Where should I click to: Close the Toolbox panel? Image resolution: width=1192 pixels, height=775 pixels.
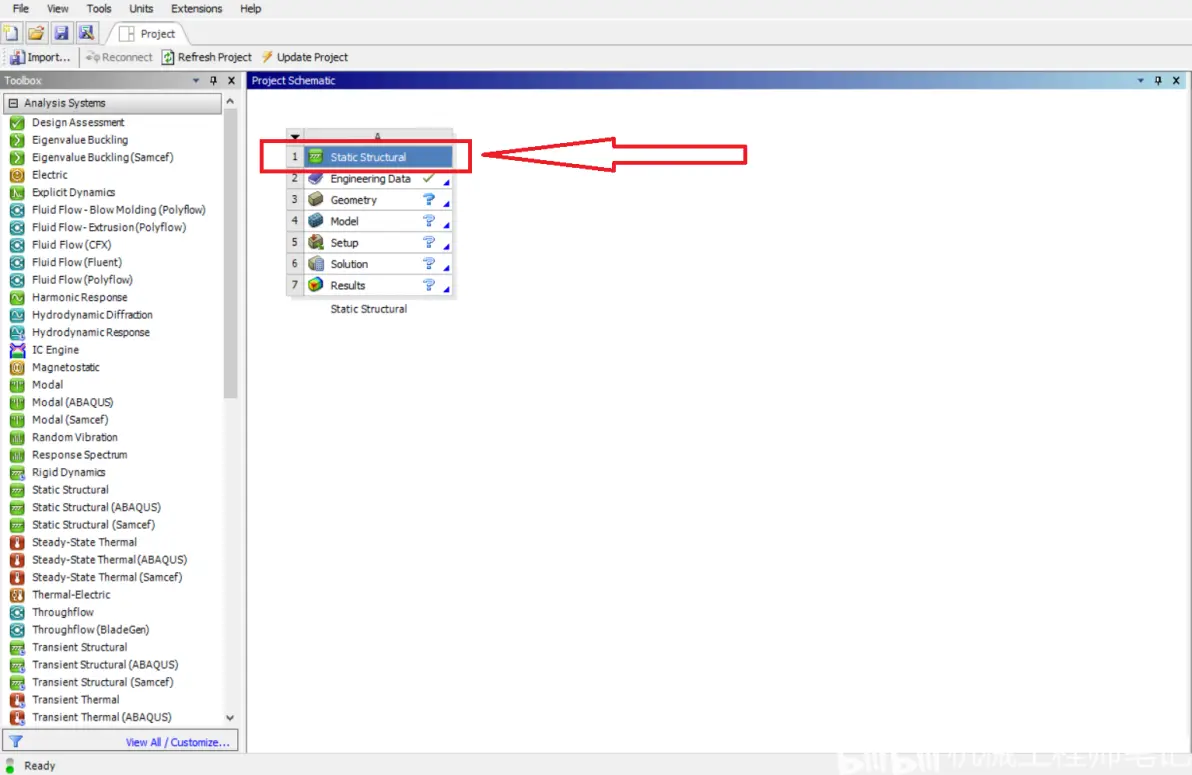(x=231, y=81)
